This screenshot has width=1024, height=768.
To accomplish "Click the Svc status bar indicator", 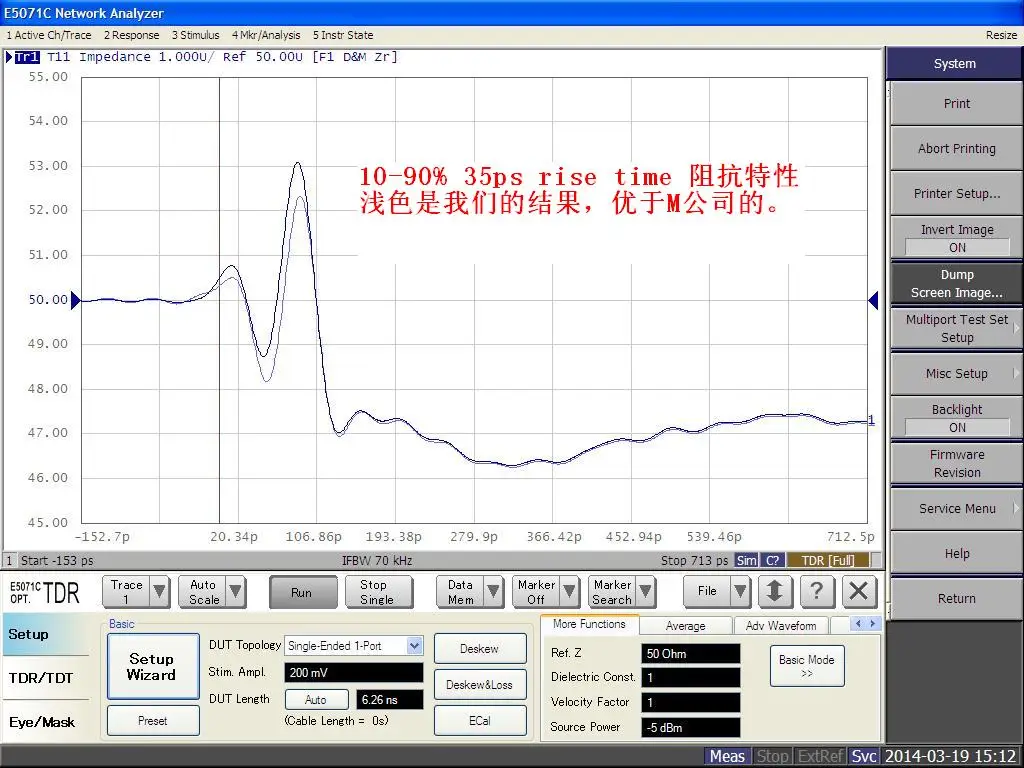I will click(864, 757).
